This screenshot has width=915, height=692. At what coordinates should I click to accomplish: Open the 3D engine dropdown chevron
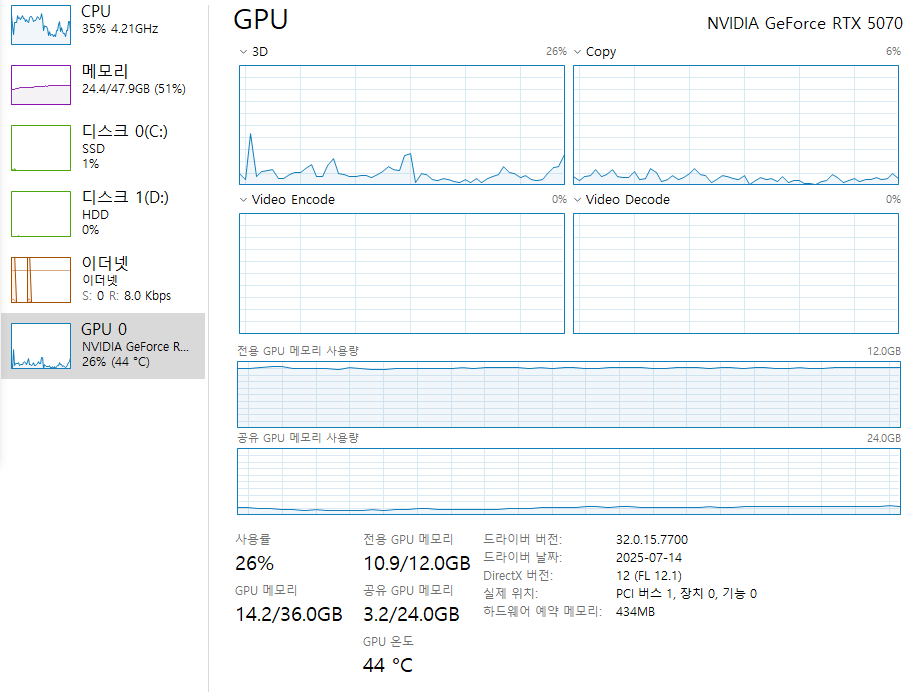pyautogui.click(x=243, y=52)
